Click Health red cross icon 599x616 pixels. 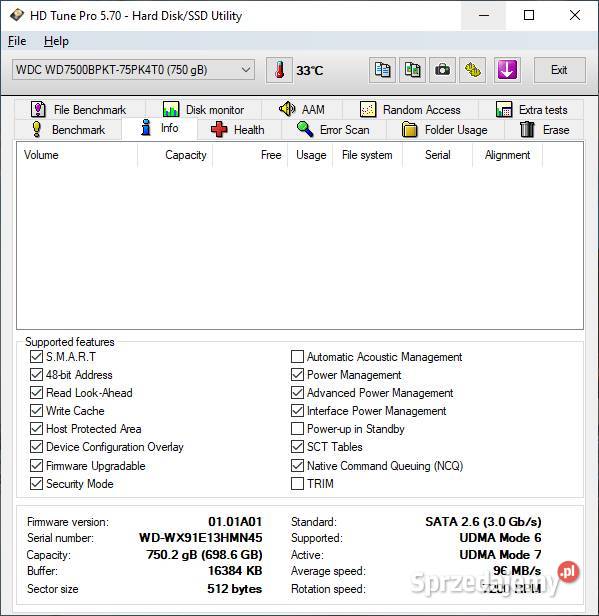(219, 129)
